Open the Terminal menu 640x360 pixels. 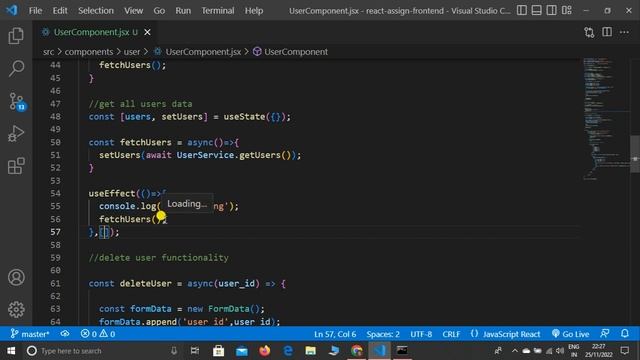218,11
